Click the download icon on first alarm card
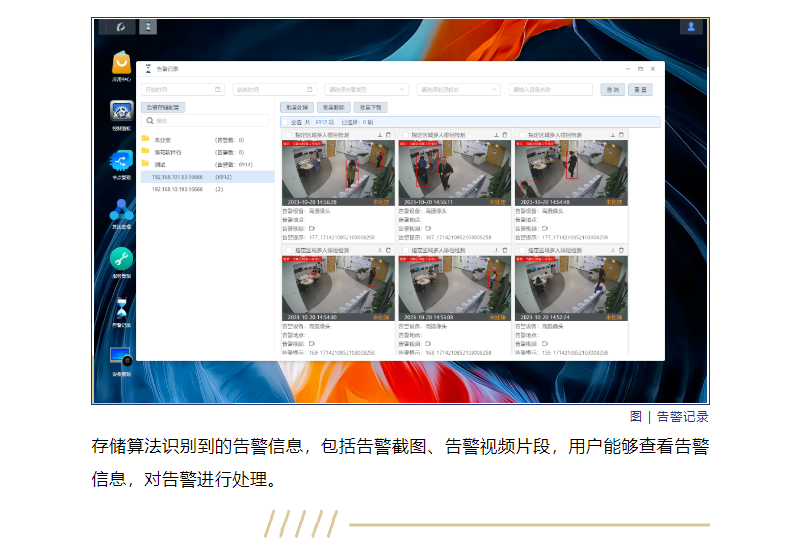The height and width of the screenshot is (556, 800). click(x=379, y=134)
